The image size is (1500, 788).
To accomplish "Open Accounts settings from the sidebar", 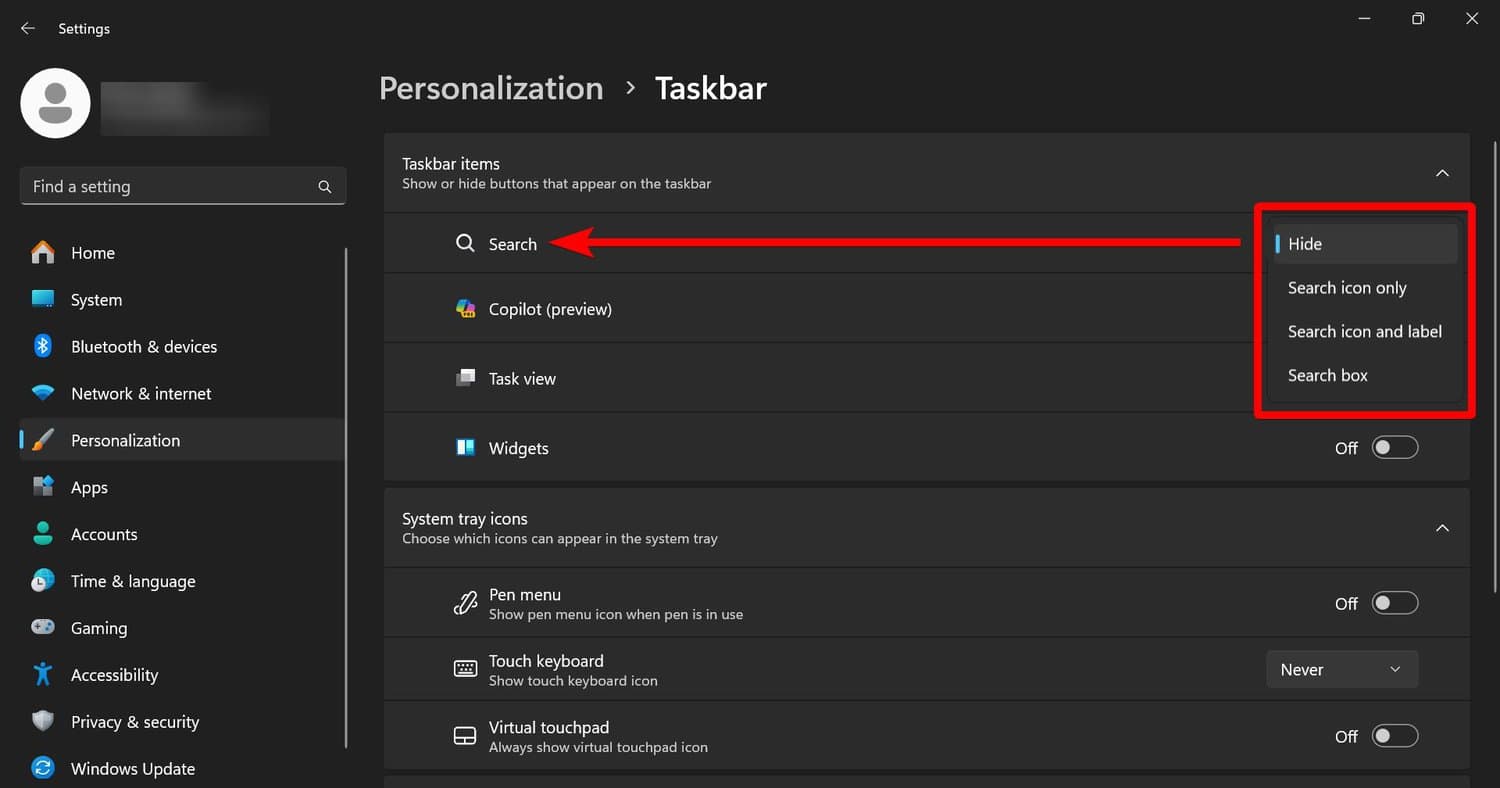I will pos(104,534).
